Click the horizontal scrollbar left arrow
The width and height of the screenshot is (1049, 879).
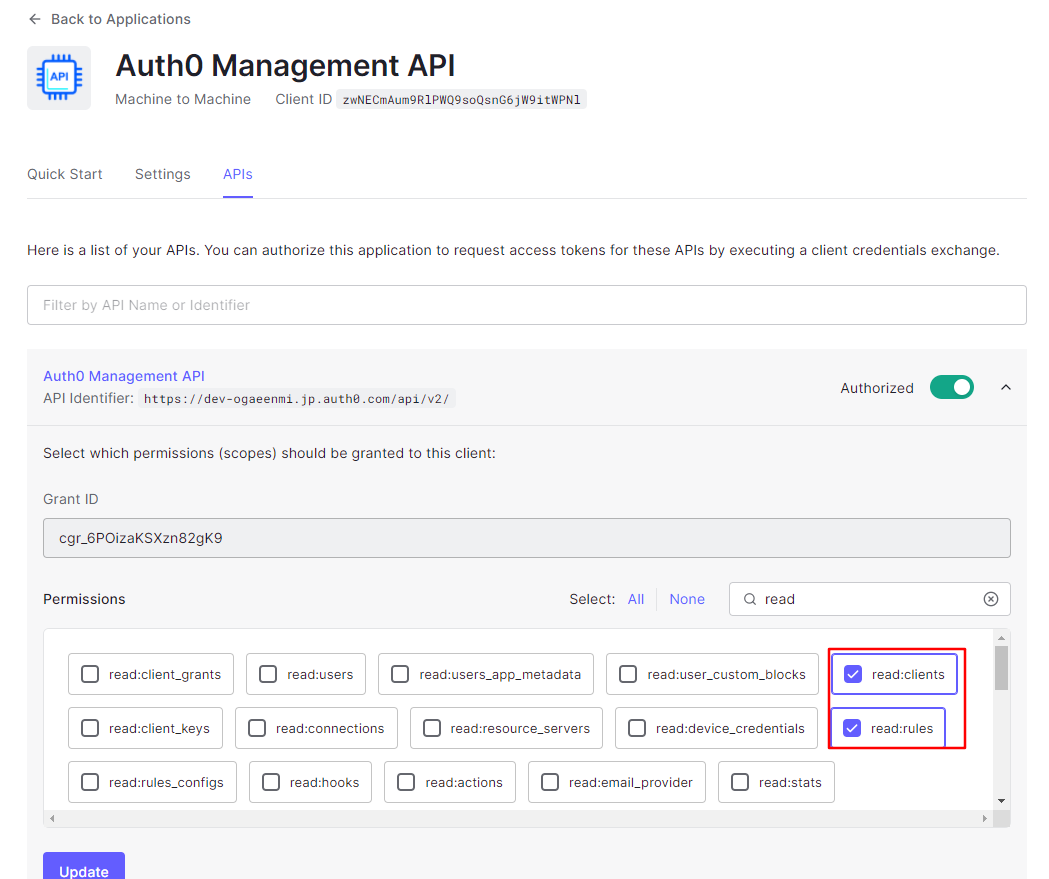tap(52, 818)
